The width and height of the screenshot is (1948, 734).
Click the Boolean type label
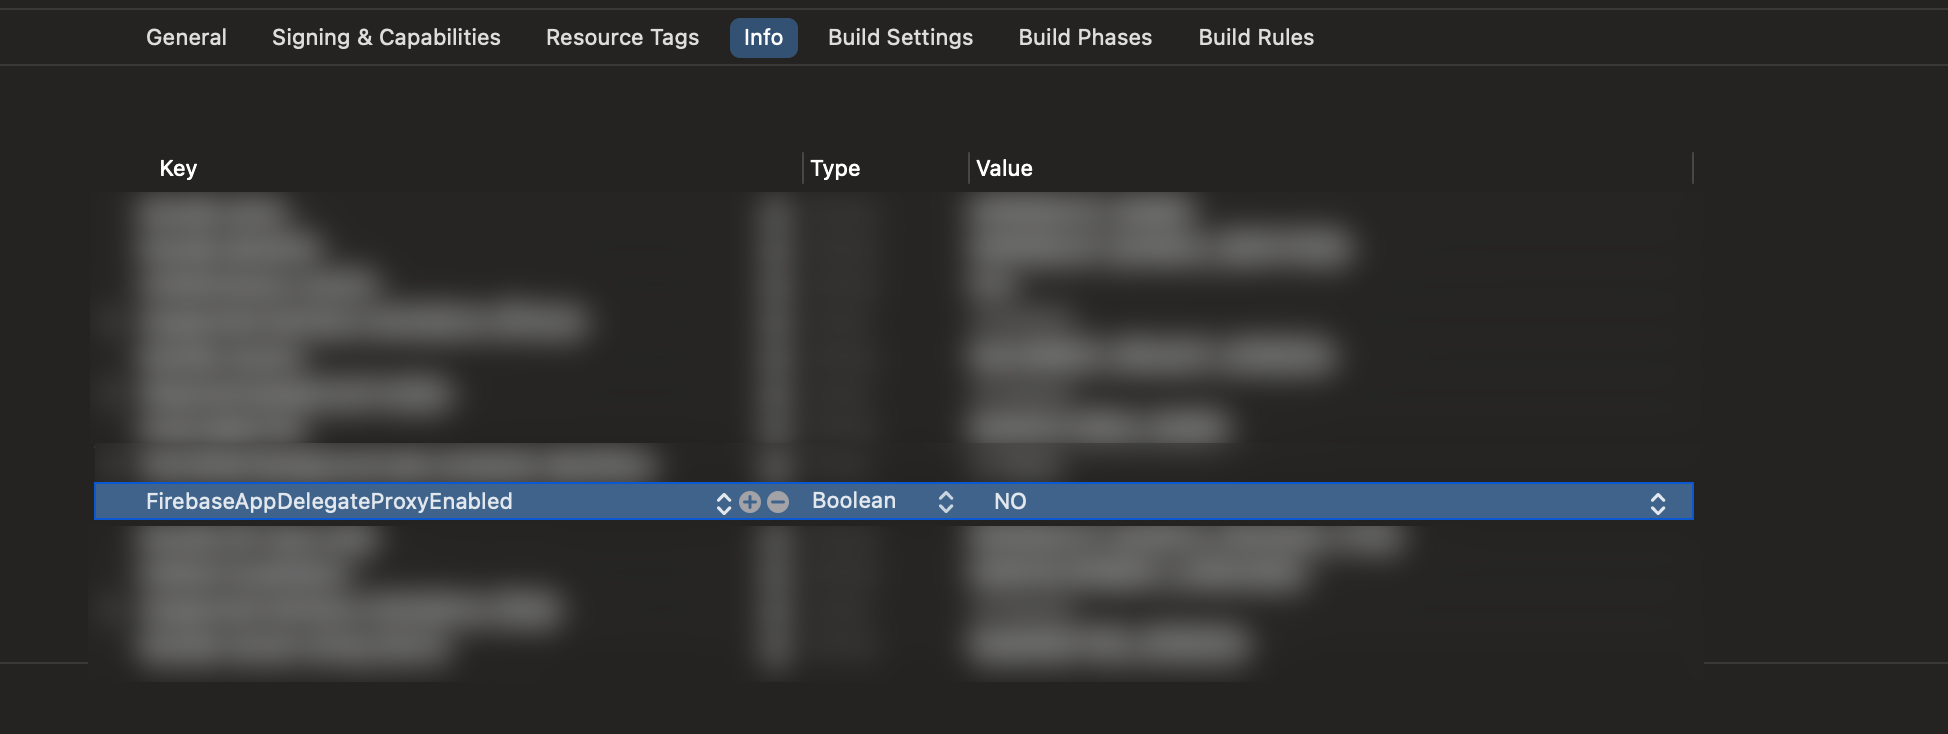pos(854,501)
